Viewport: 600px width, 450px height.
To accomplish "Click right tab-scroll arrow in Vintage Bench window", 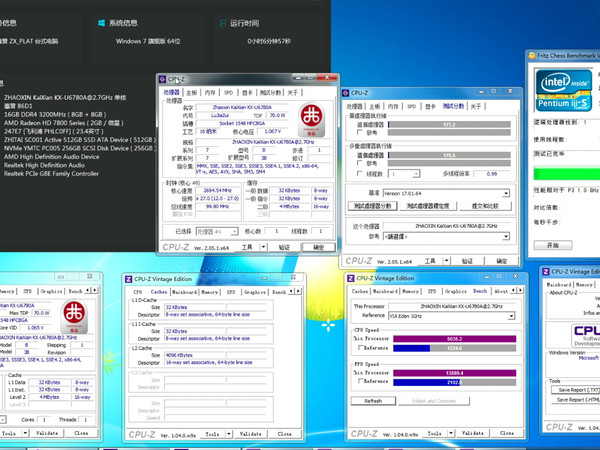I will [520, 290].
